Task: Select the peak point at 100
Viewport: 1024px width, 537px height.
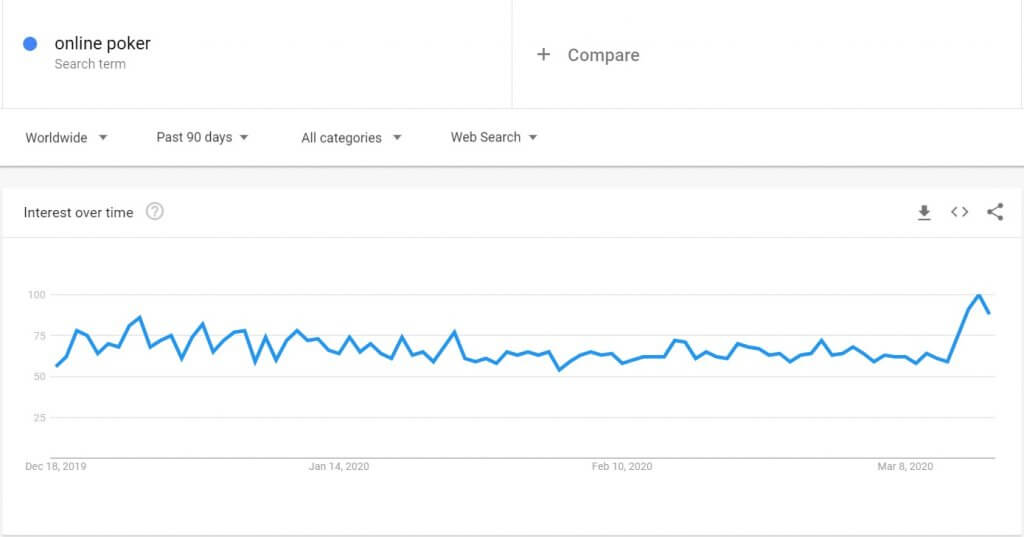Action: tap(979, 295)
